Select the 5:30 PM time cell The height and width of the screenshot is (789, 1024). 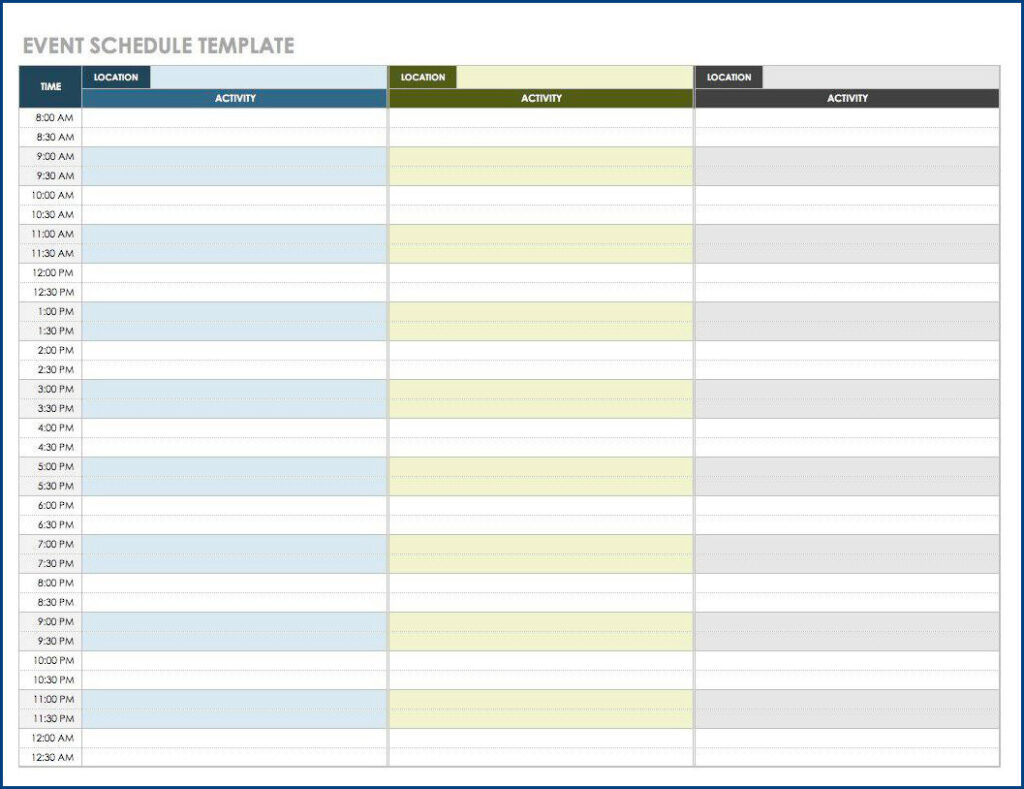tap(49, 486)
